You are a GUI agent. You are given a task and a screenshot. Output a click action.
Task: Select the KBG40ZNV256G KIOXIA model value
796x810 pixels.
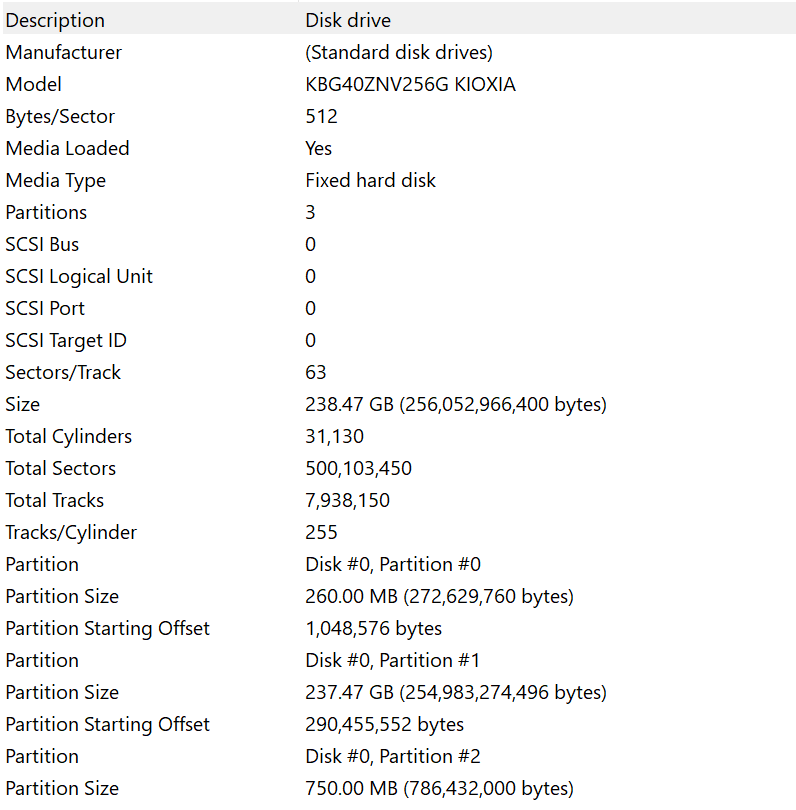click(x=410, y=84)
